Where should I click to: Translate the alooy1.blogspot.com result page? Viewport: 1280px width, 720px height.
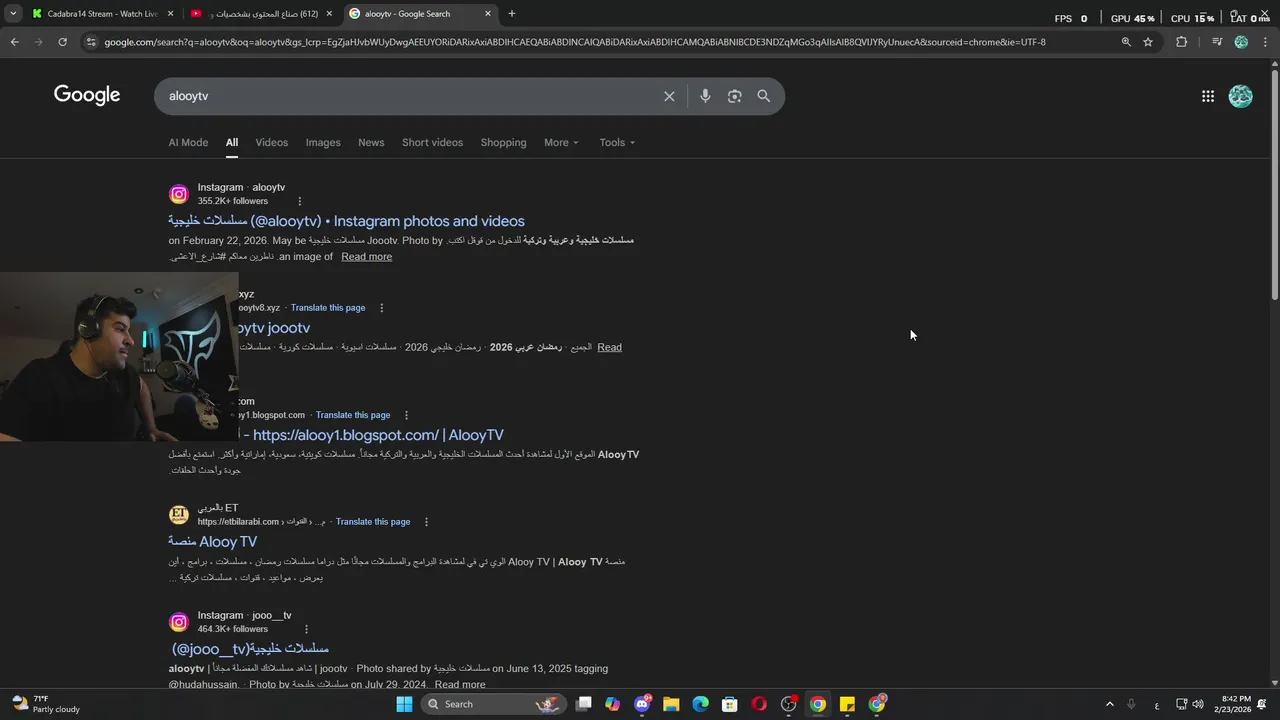353,415
